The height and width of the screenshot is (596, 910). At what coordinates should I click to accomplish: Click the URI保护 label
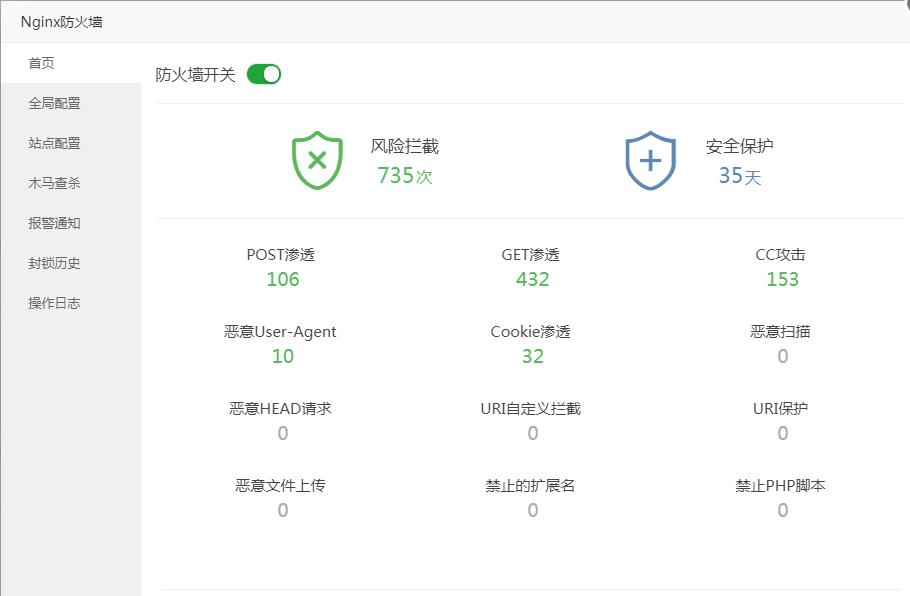pos(781,409)
